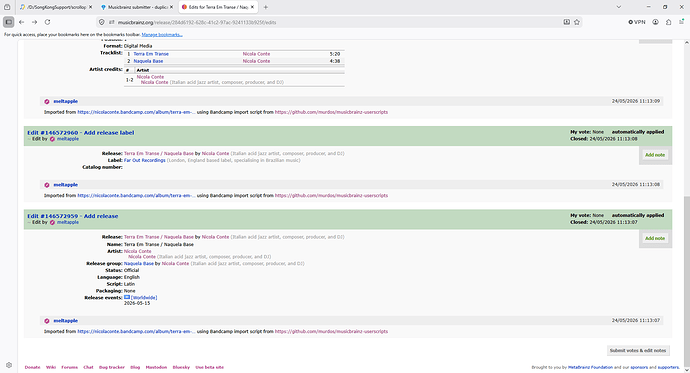Go back to previous page
This screenshot has width=690, height=373.
pyautogui.click(x=22, y=22)
